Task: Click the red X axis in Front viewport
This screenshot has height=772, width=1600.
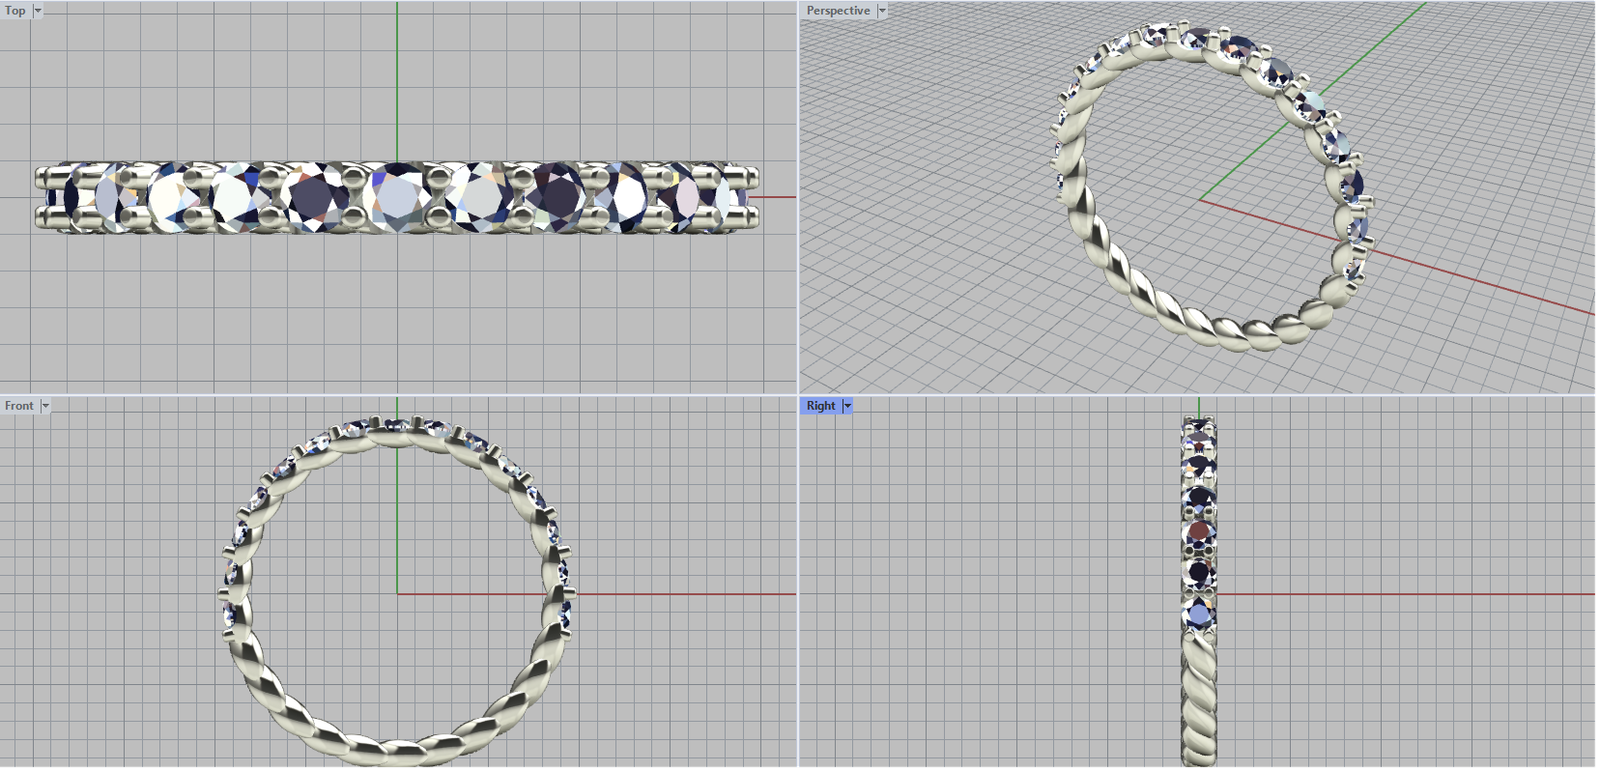Action: point(680,594)
